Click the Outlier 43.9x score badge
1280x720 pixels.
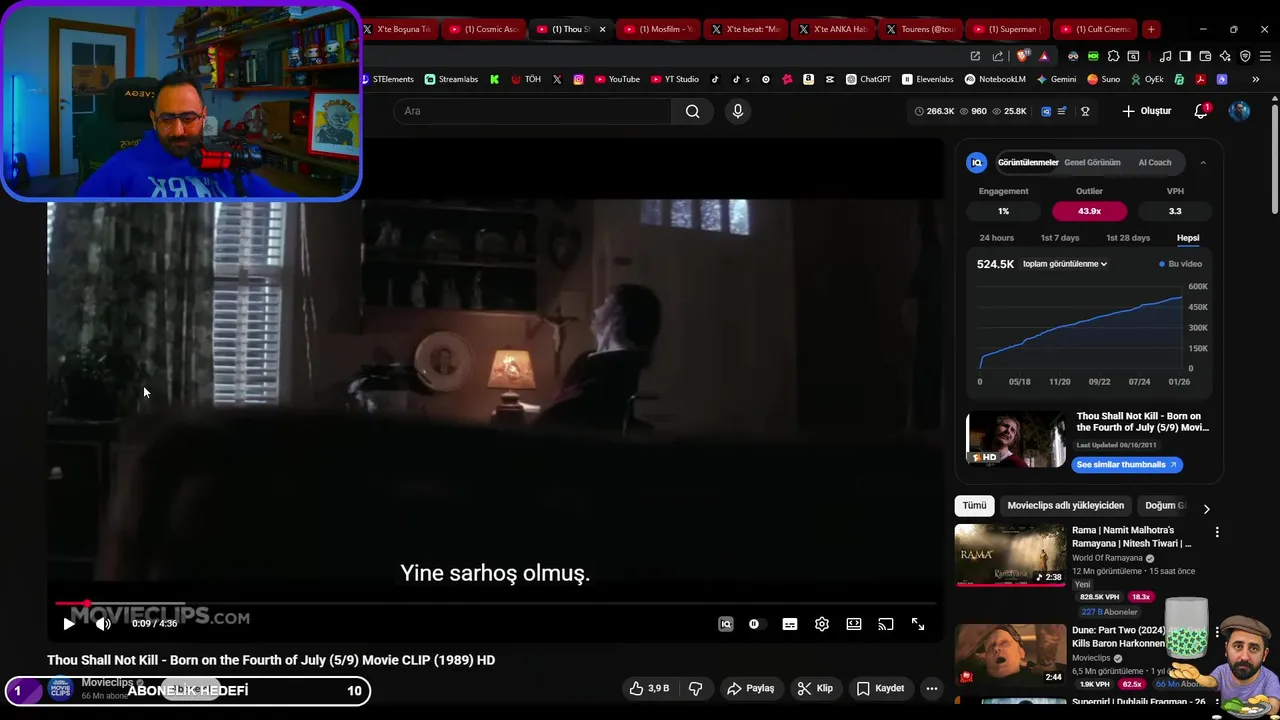1089,211
